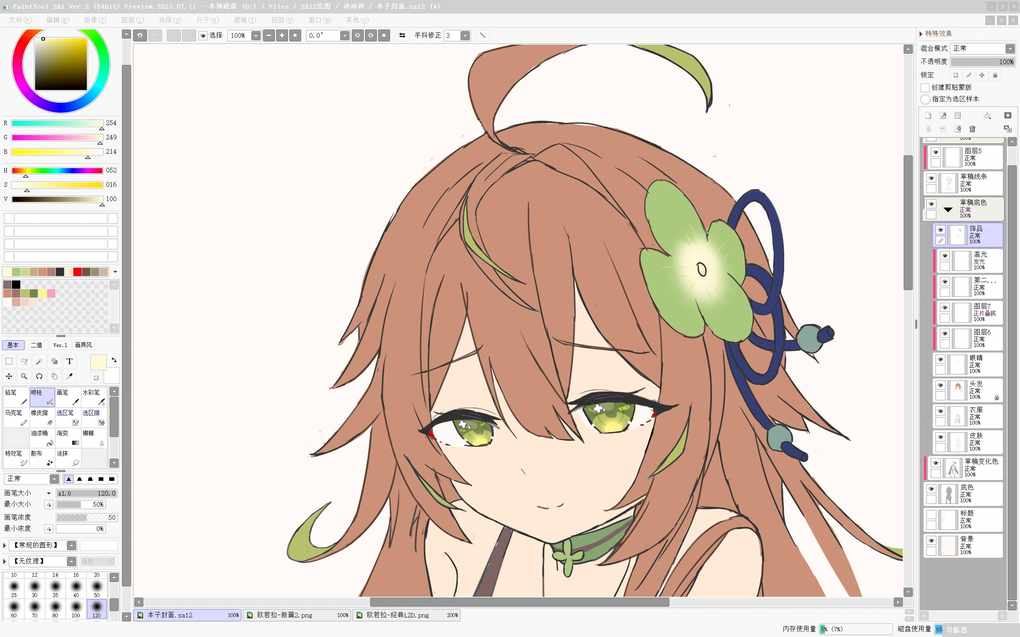Switch to 欧若拉-经典L2D.png document tab
This screenshot has width=1020, height=637.
point(406,615)
